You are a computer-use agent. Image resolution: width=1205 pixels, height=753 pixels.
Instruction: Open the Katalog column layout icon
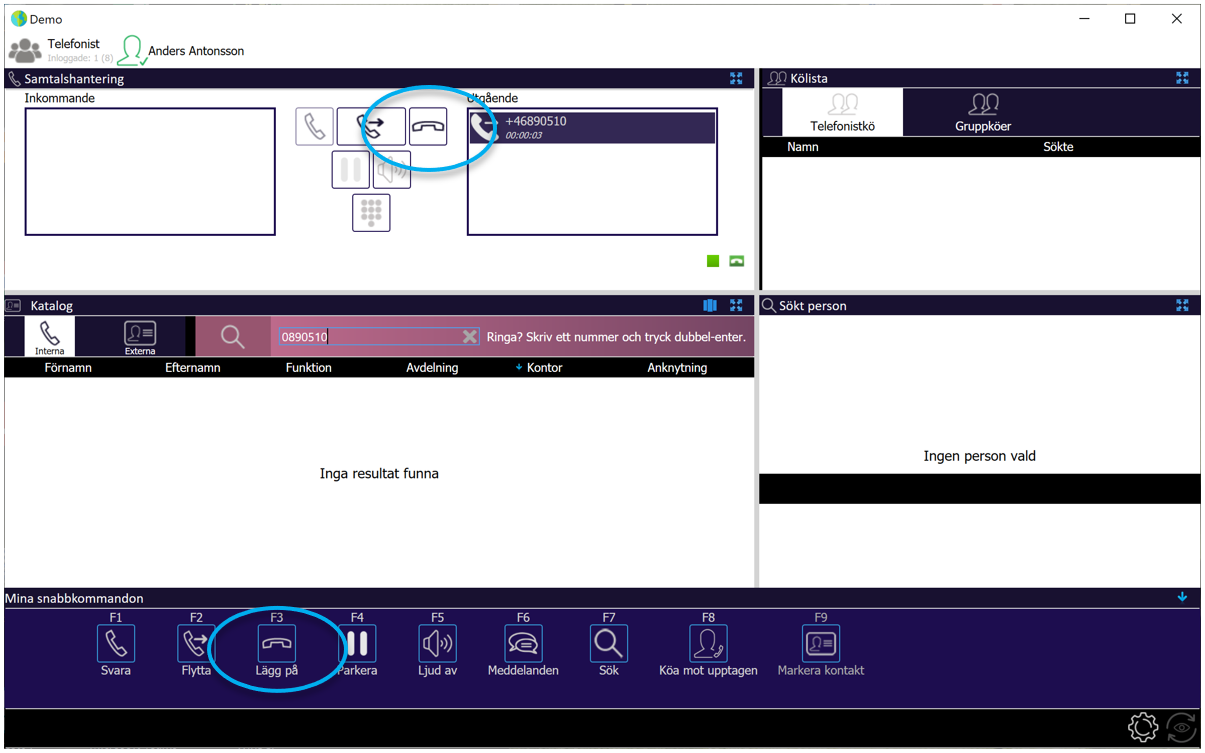(710, 305)
